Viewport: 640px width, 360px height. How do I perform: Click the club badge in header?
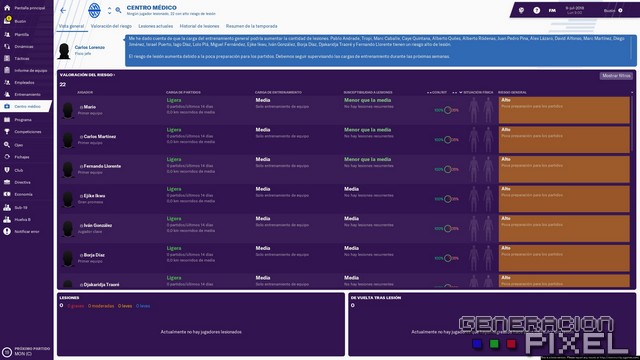pos(94,10)
